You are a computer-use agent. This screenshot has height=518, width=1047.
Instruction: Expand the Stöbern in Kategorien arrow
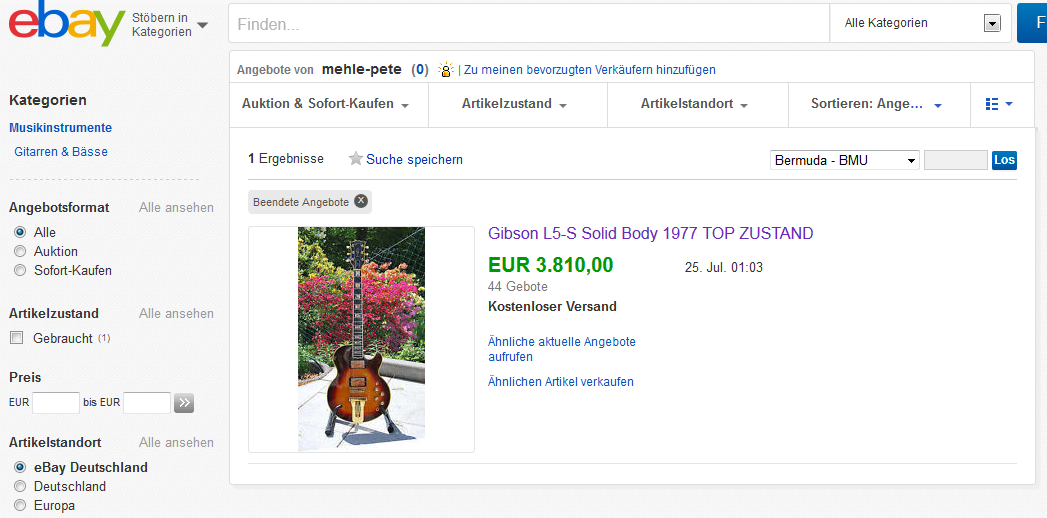202,25
